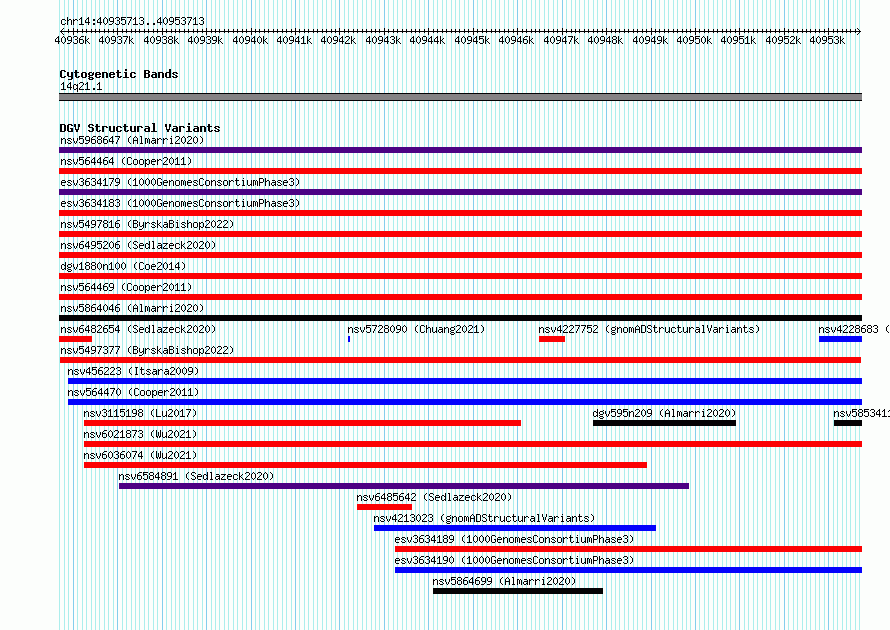Click the nsv6495206 (Sedlazeck2020) label
890x630 pixels.
(138, 245)
